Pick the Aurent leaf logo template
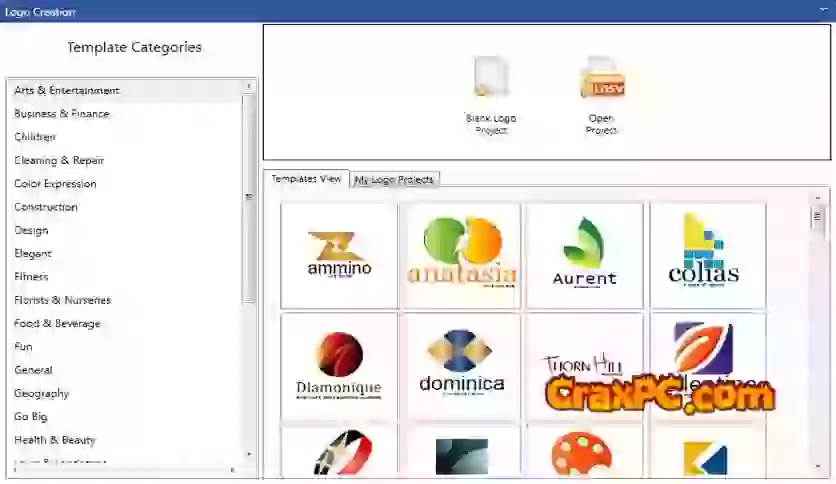 coord(584,254)
